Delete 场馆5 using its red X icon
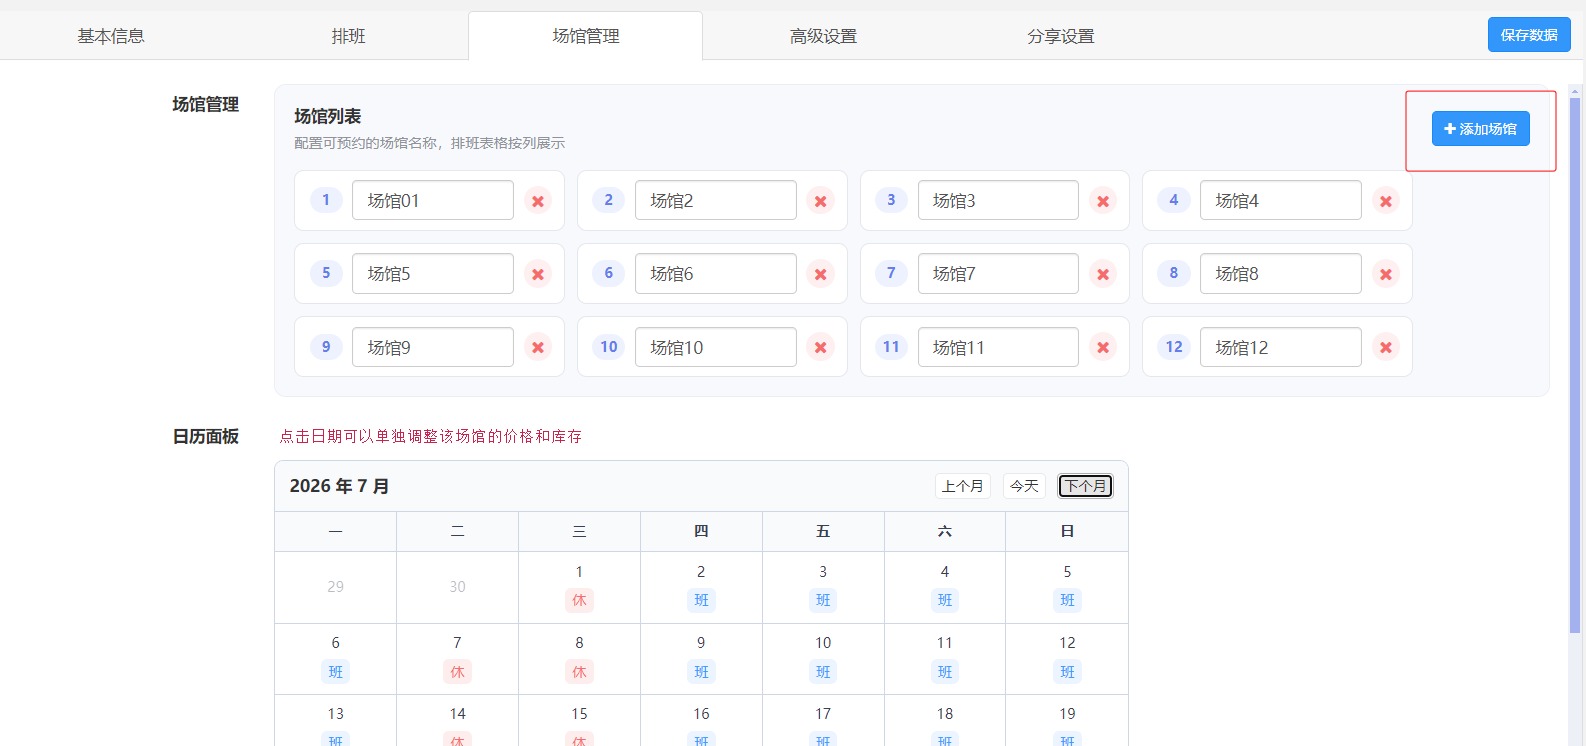 tap(538, 274)
